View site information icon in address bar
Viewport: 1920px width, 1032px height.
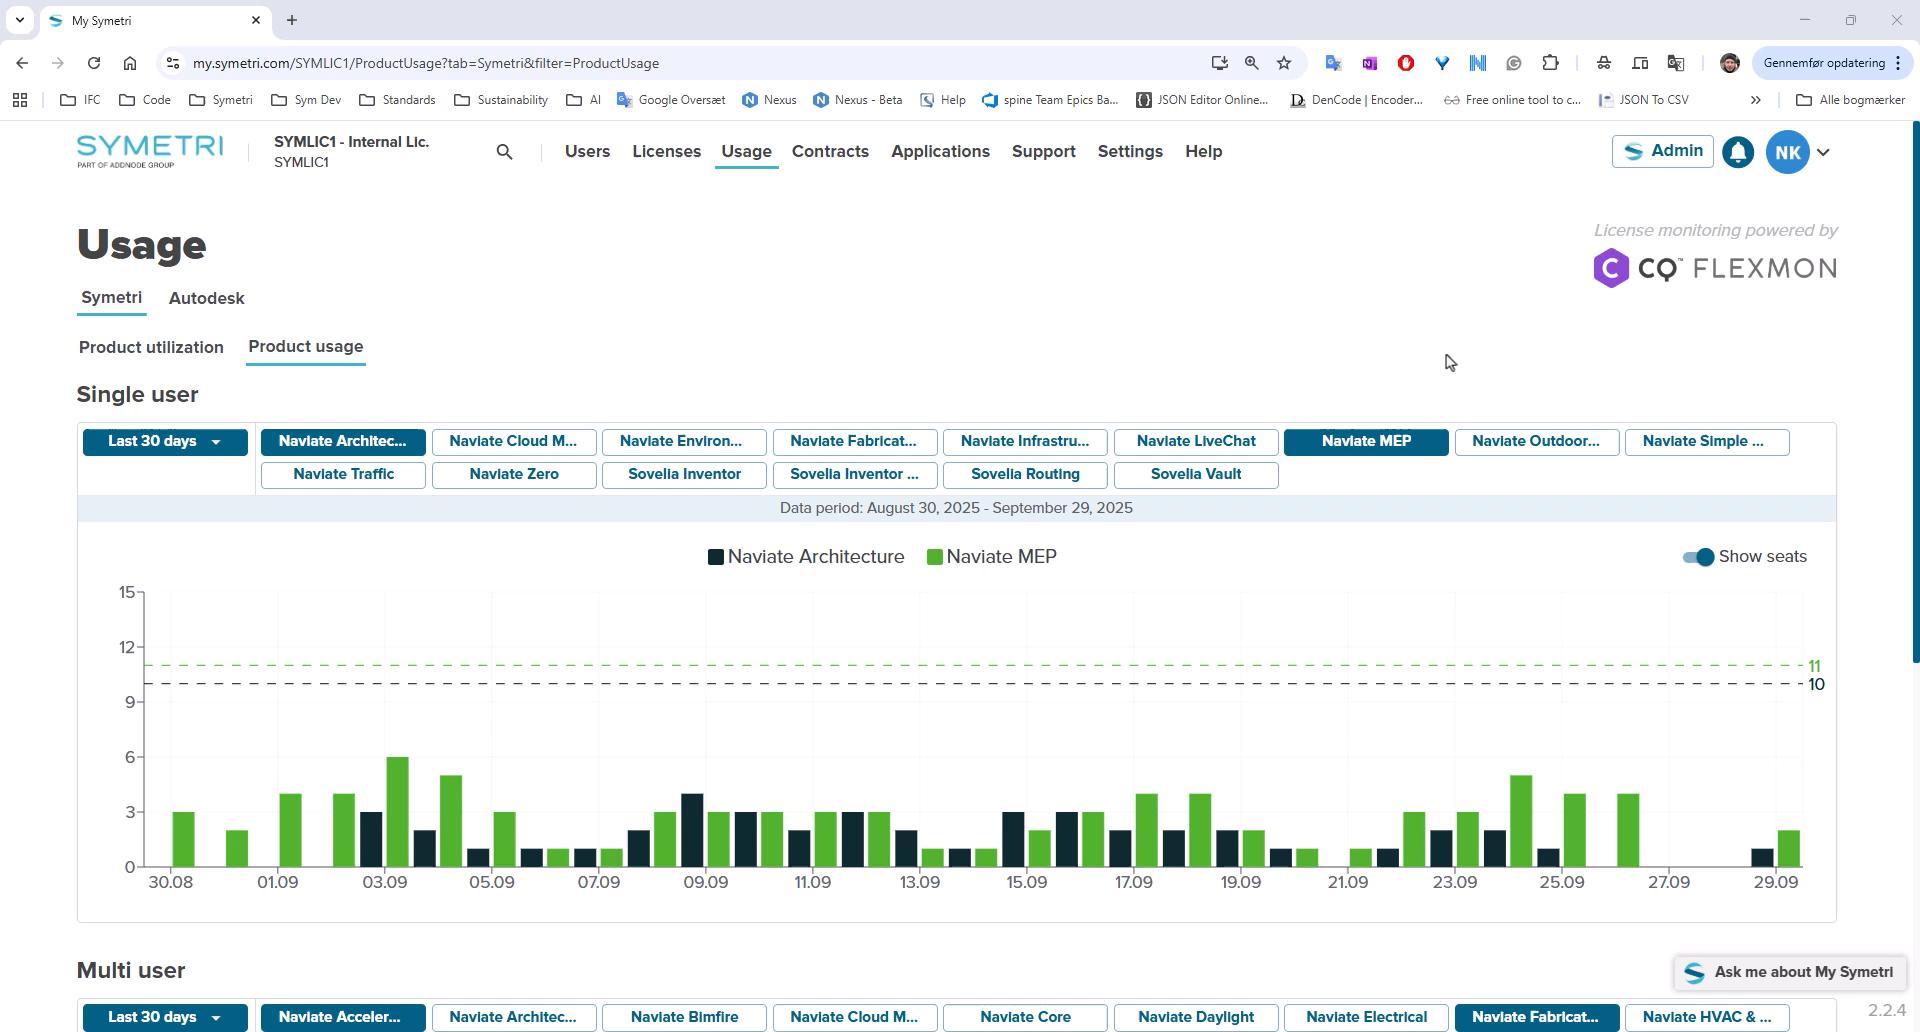coord(172,63)
